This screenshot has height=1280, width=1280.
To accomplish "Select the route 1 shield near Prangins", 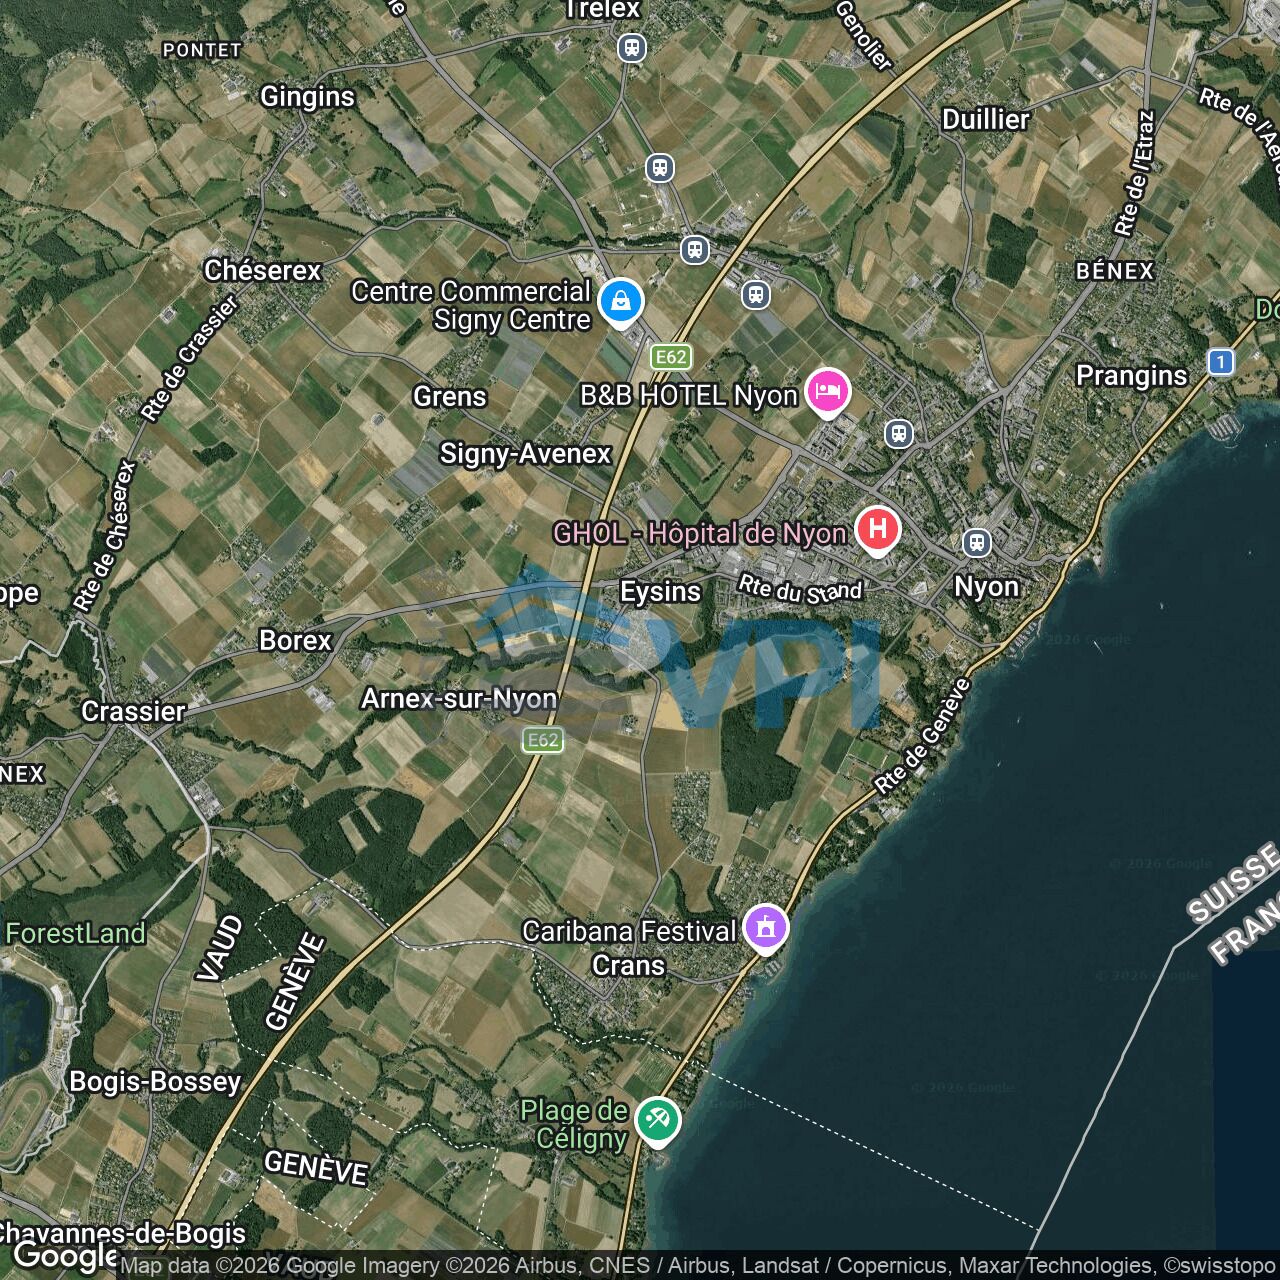I will tap(1221, 362).
